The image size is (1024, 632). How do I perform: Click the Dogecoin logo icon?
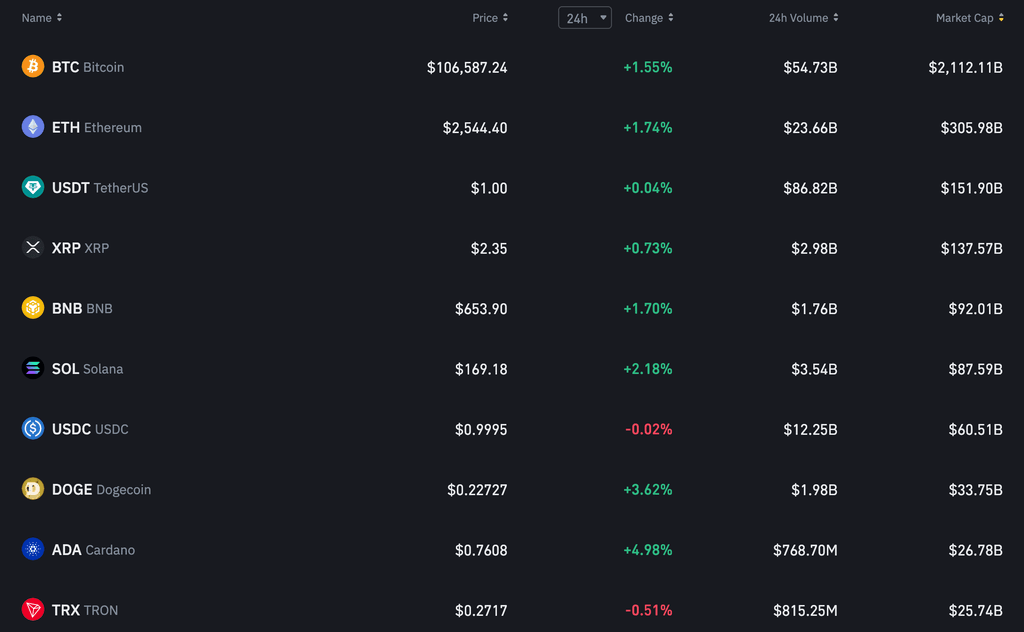[32, 489]
